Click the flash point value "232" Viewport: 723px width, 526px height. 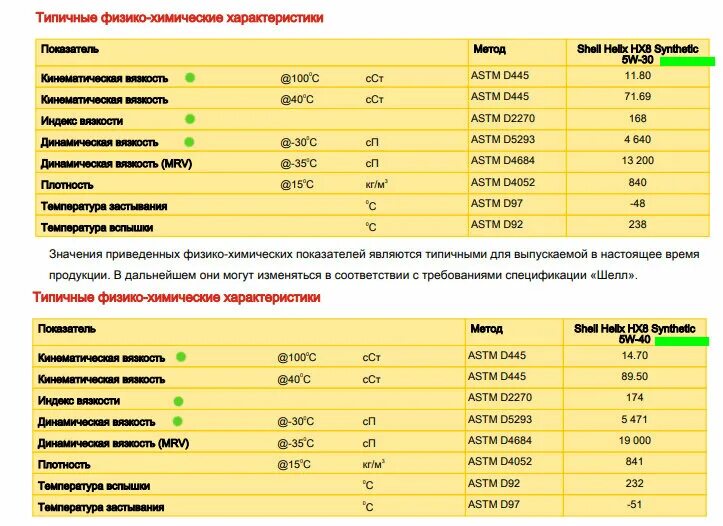[x=634, y=484]
